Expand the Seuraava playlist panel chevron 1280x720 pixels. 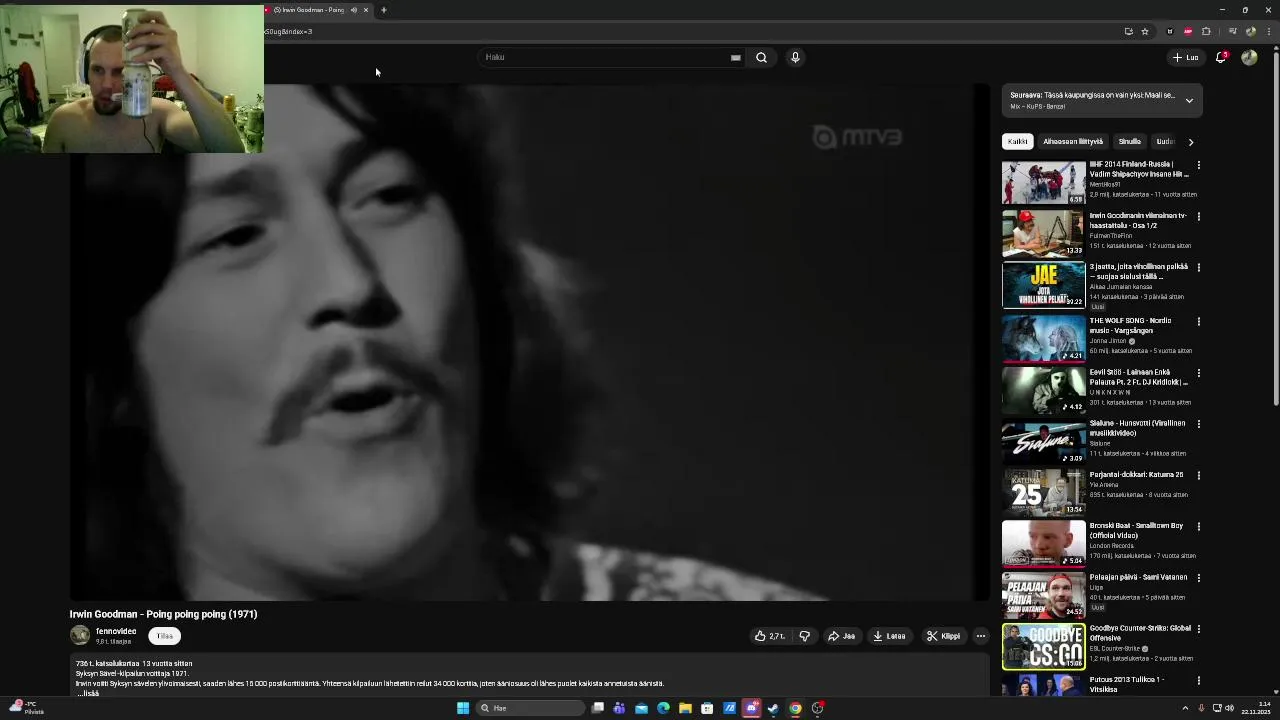coord(1189,100)
